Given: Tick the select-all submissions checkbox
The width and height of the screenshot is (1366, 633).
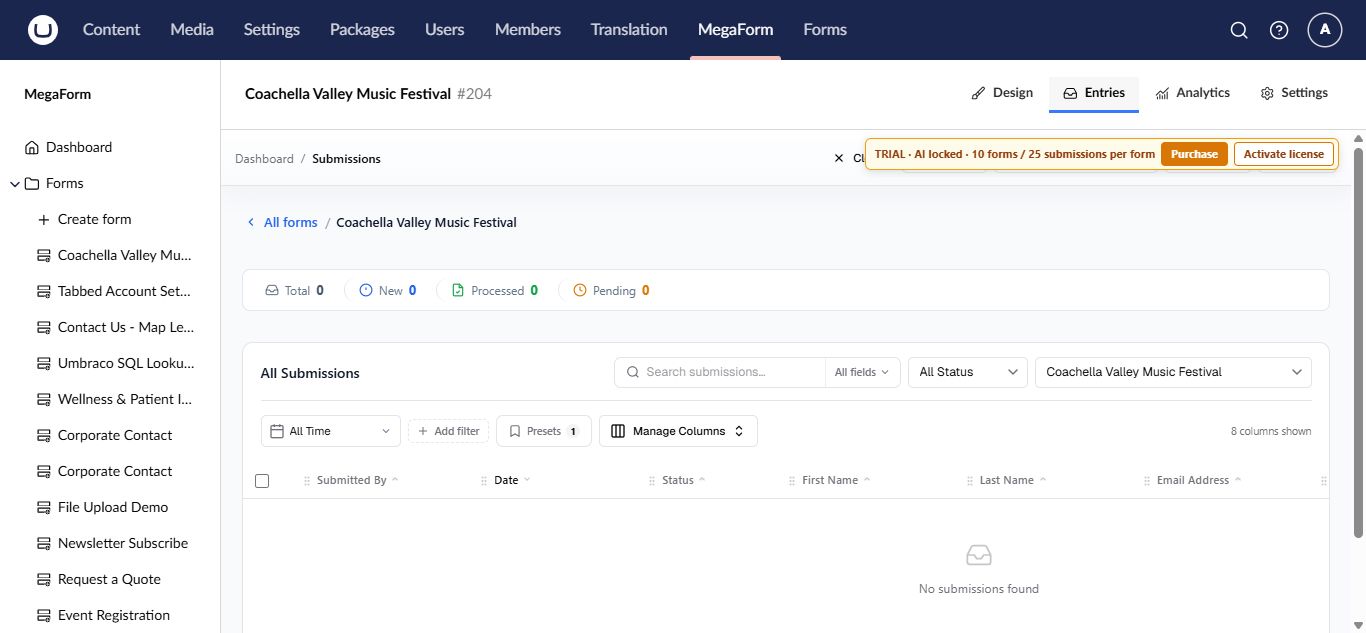Looking at the screenshot, I should point(262,481).
